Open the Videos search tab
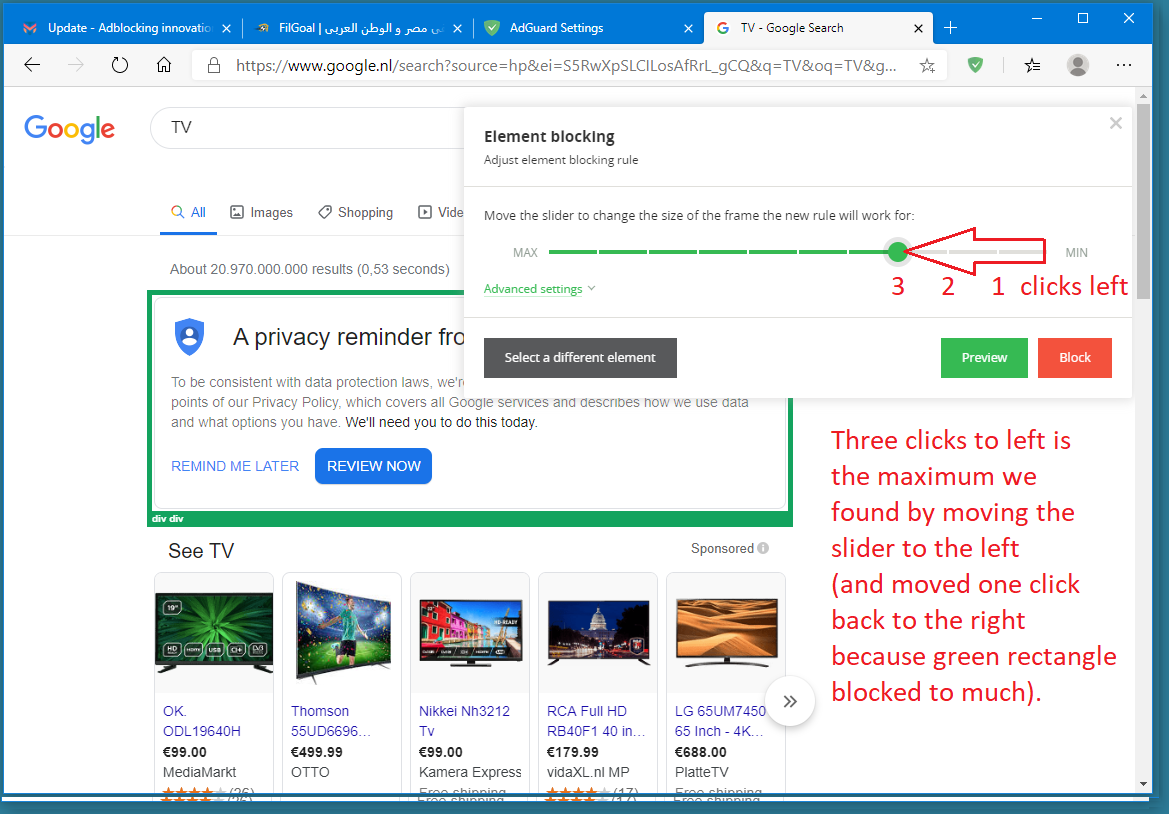 (x=440, y=212)
